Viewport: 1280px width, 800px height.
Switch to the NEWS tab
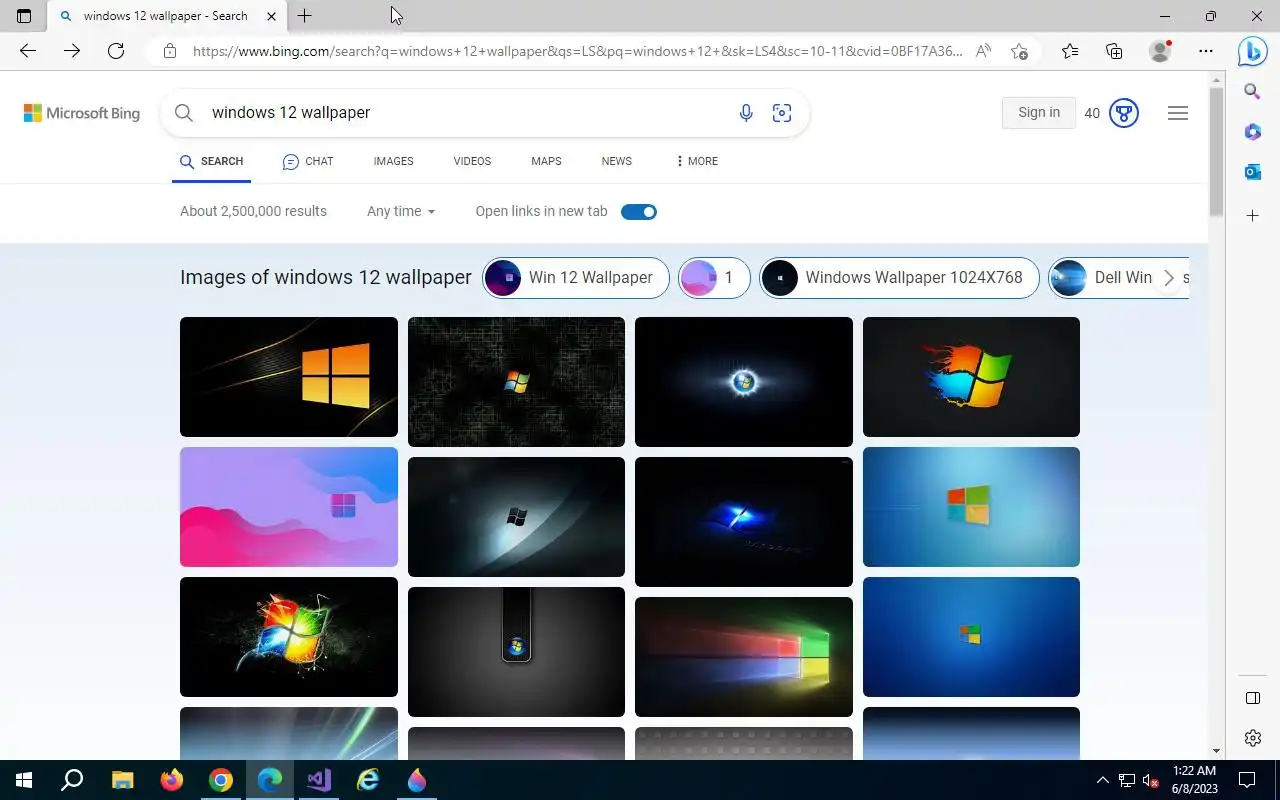coord(616,161)
